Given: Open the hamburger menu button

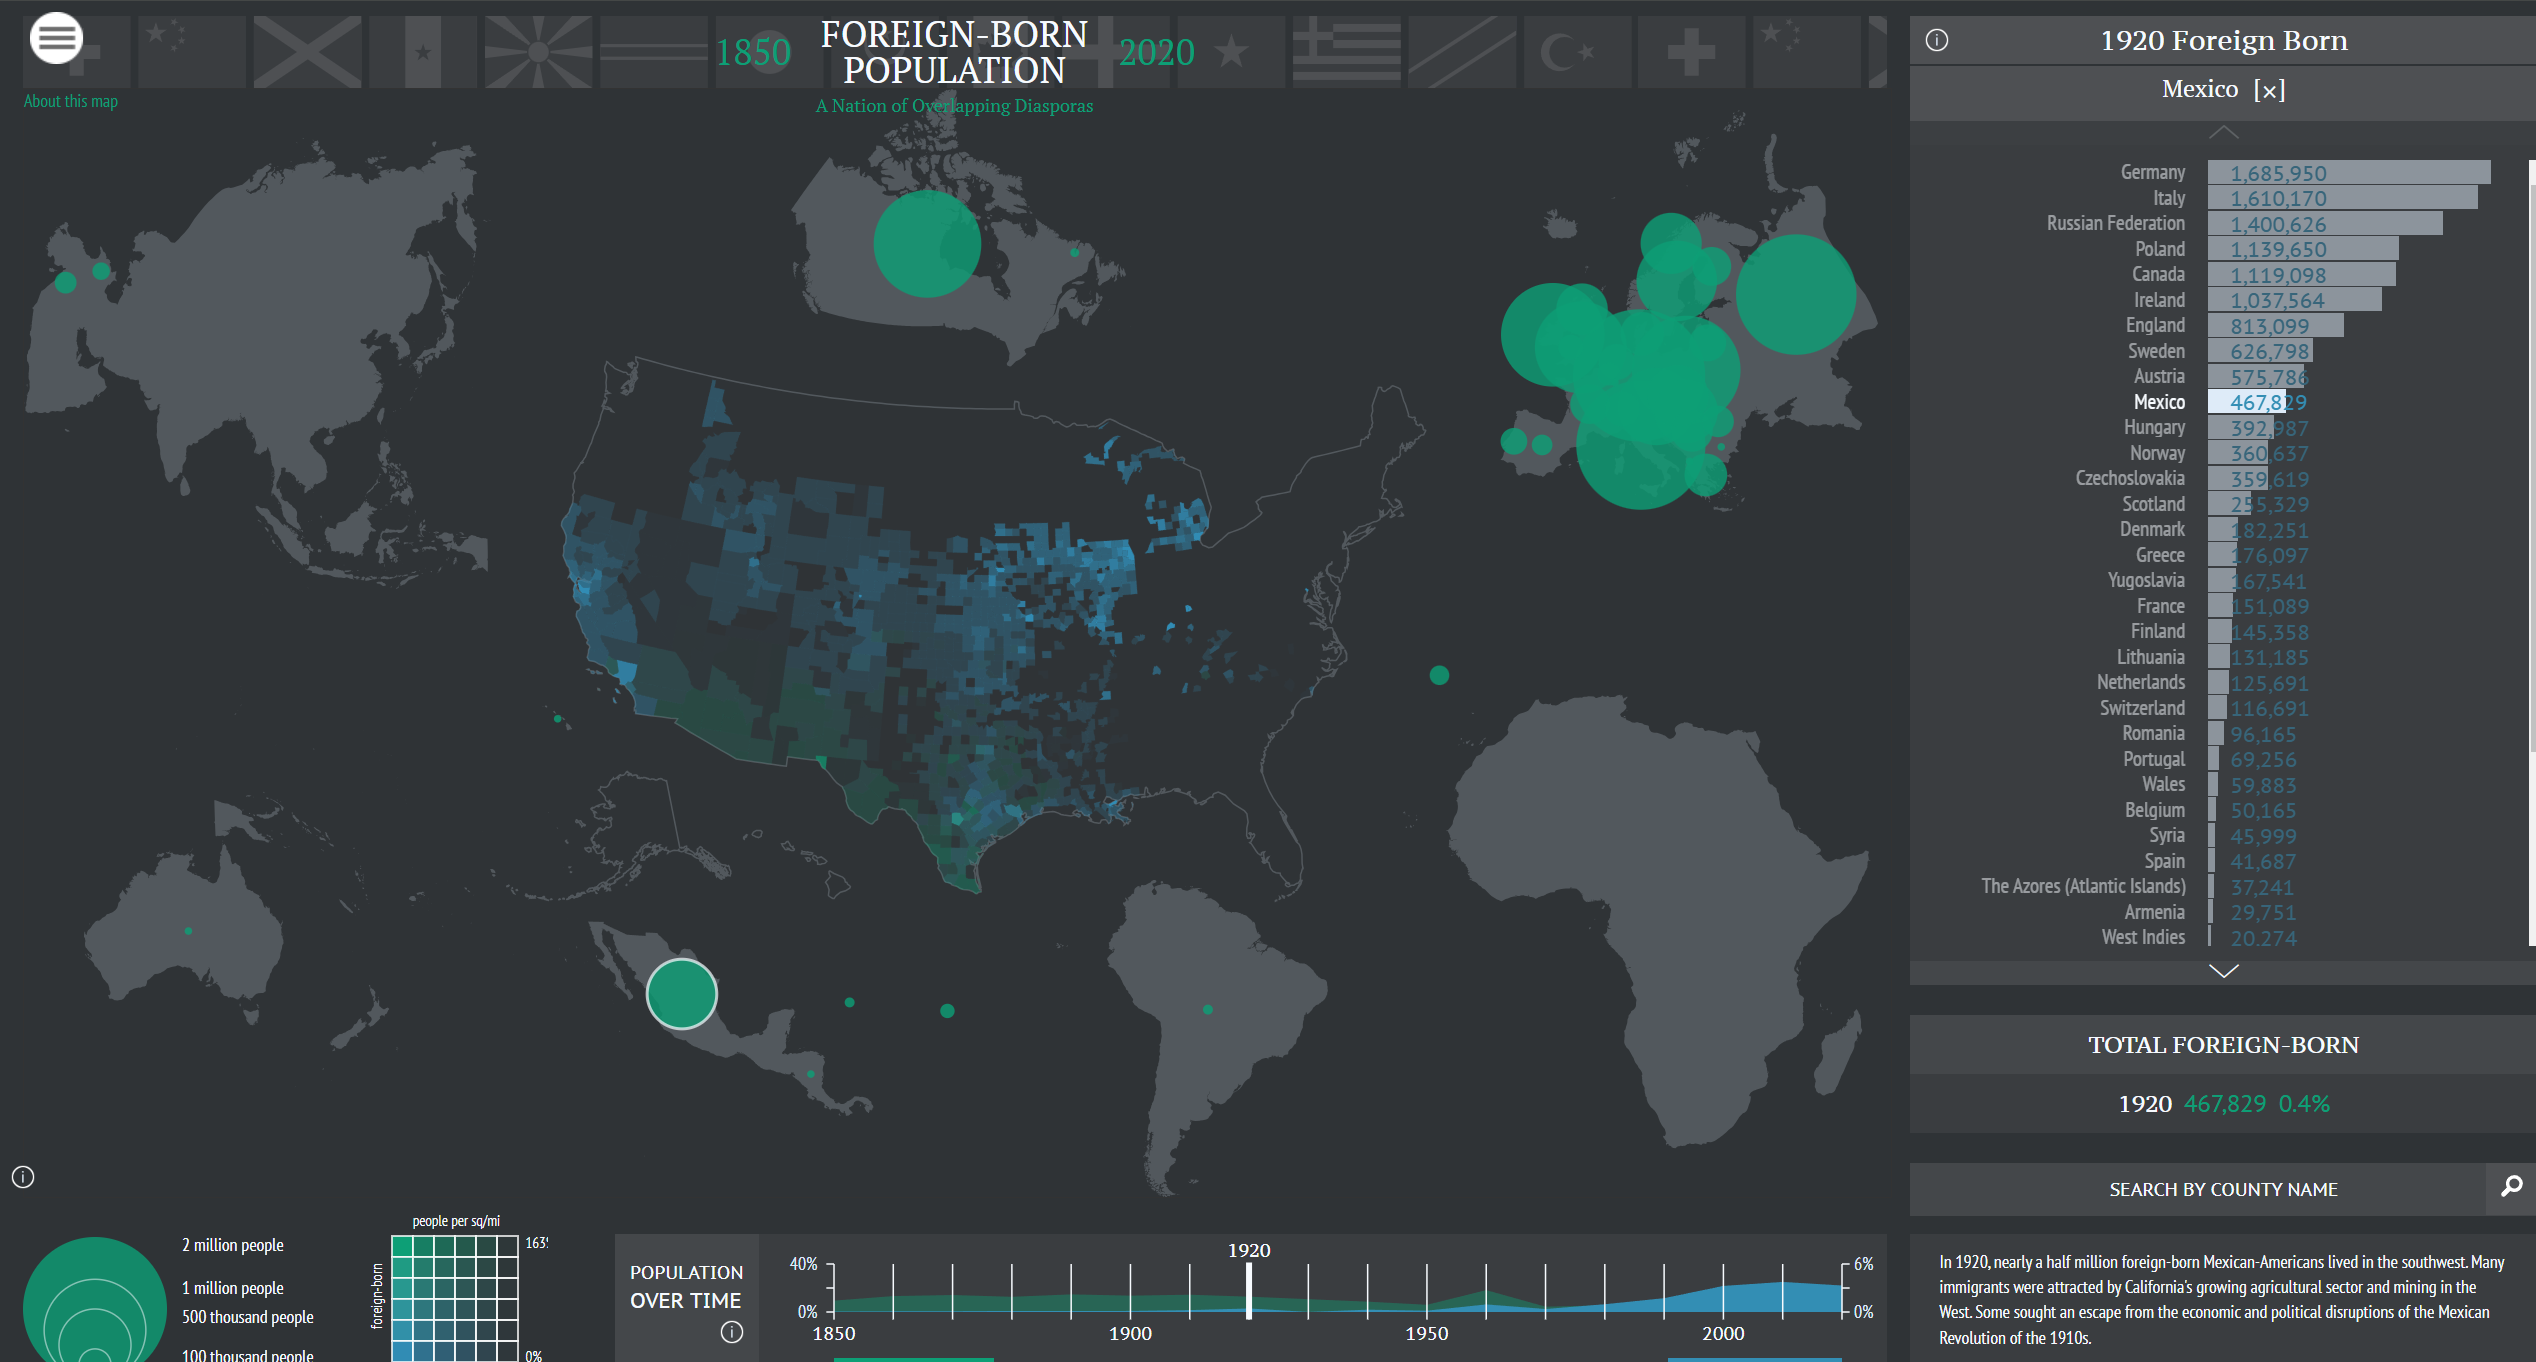Looking at the screenshot, I should coord(56,39).
